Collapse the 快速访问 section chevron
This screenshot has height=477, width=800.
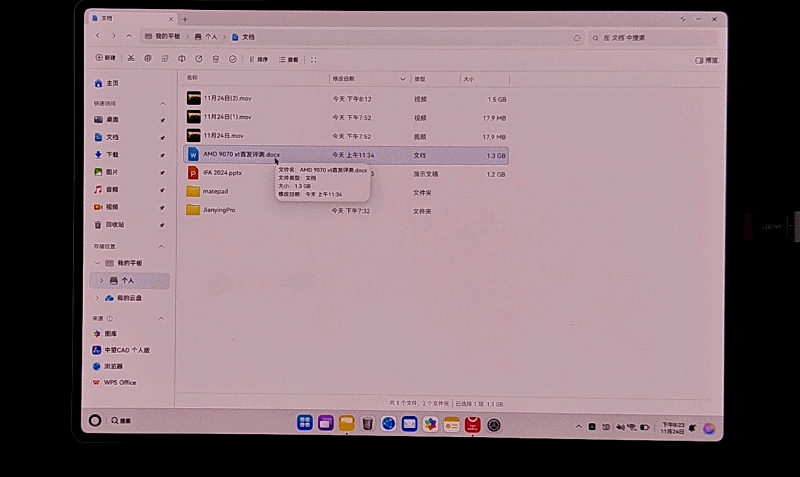162,103
